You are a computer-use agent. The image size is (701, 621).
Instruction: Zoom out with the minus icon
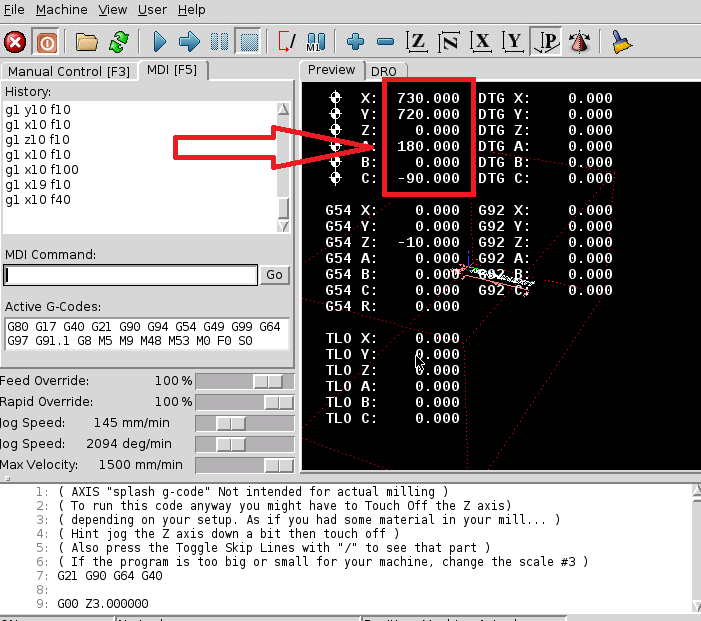(x=385, y=42)
